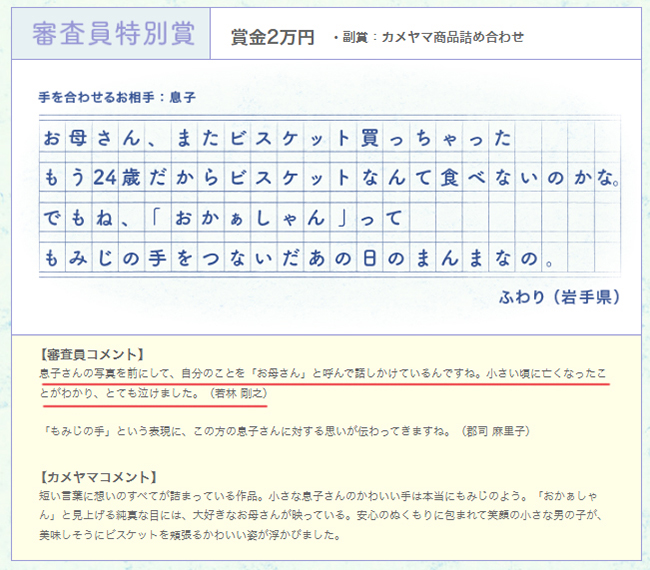Click the judge name (郡司 麻里子)
The height and width of the screenshot is (570, 650).
[x=495, y=431]
